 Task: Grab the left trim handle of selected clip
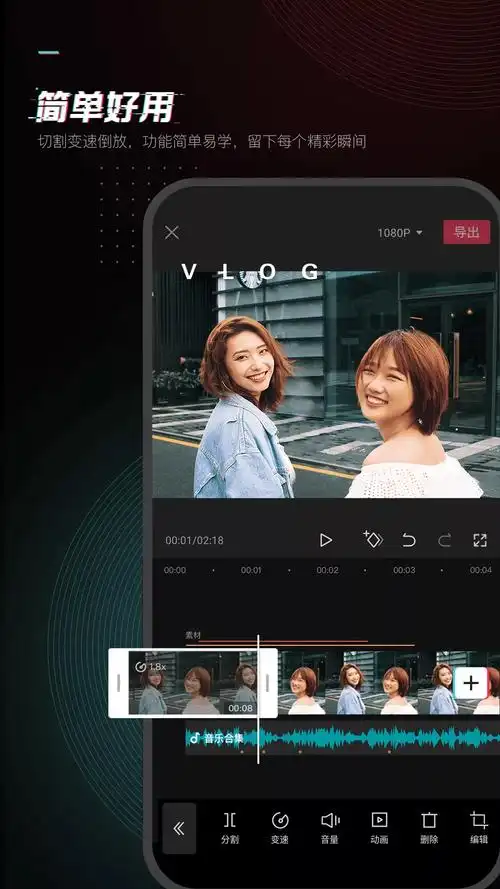coord(118,683)
